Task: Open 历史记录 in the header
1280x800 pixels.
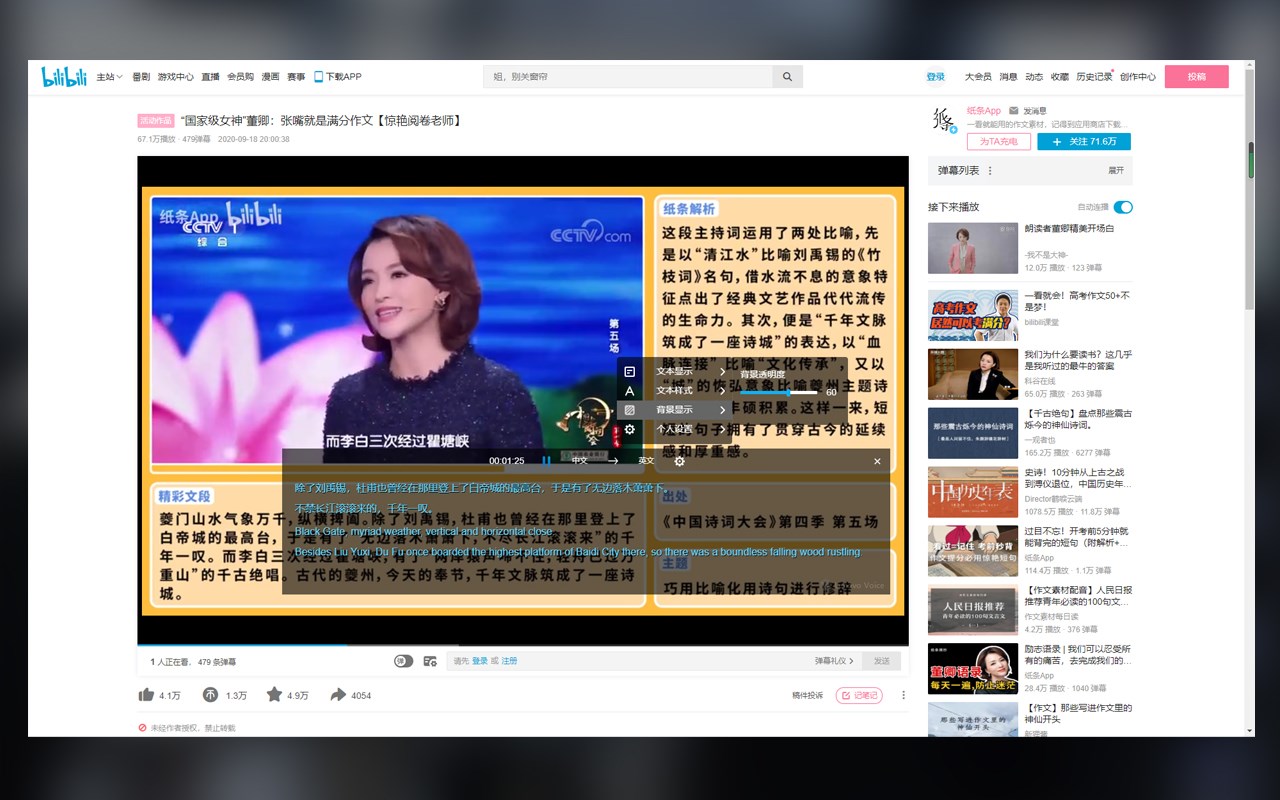Action: click(x=1094, y=77)
